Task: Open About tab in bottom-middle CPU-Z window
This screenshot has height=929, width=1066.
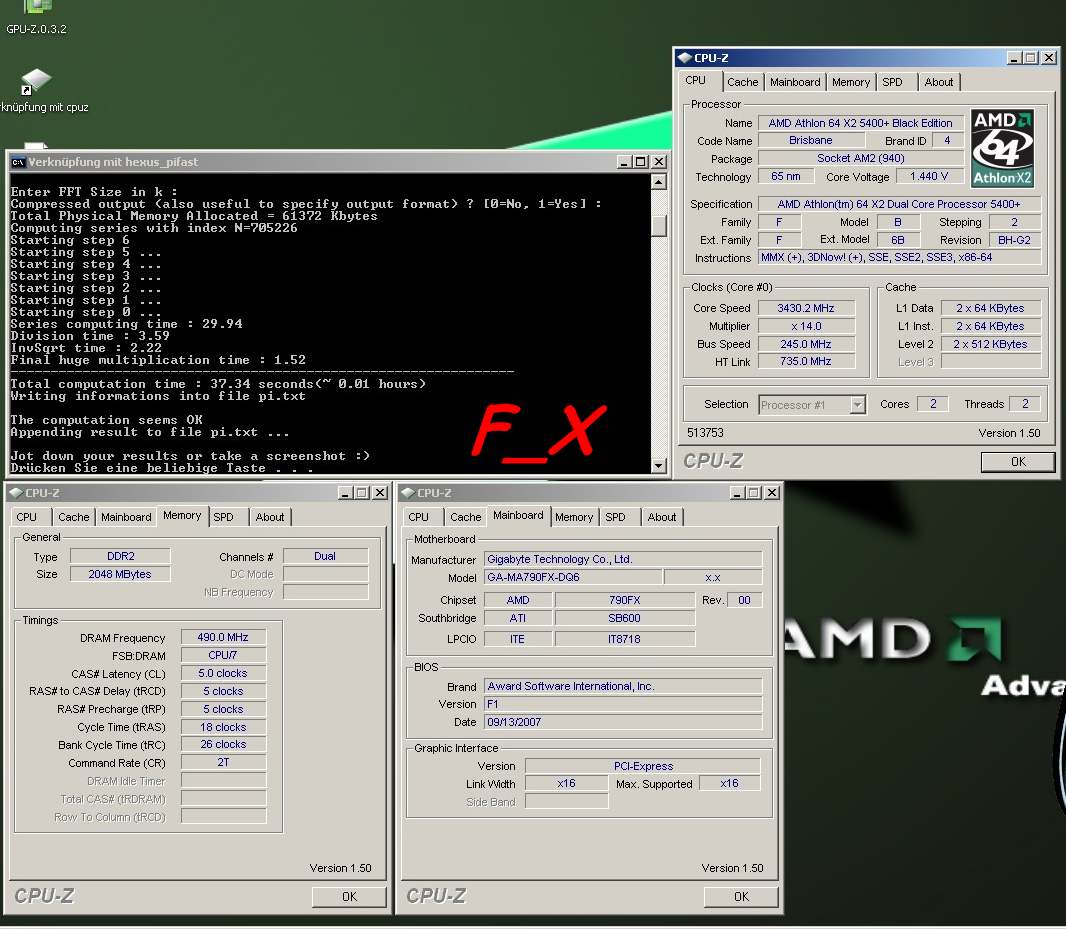Action: 661,518
